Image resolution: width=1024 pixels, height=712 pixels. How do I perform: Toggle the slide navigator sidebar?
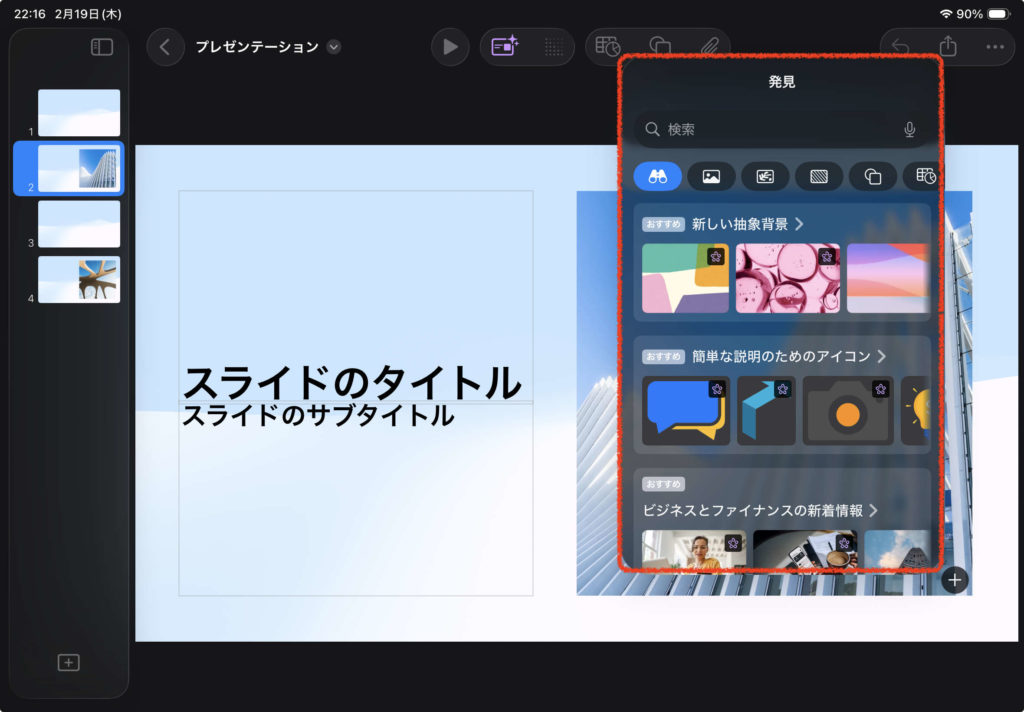(102, 47)
